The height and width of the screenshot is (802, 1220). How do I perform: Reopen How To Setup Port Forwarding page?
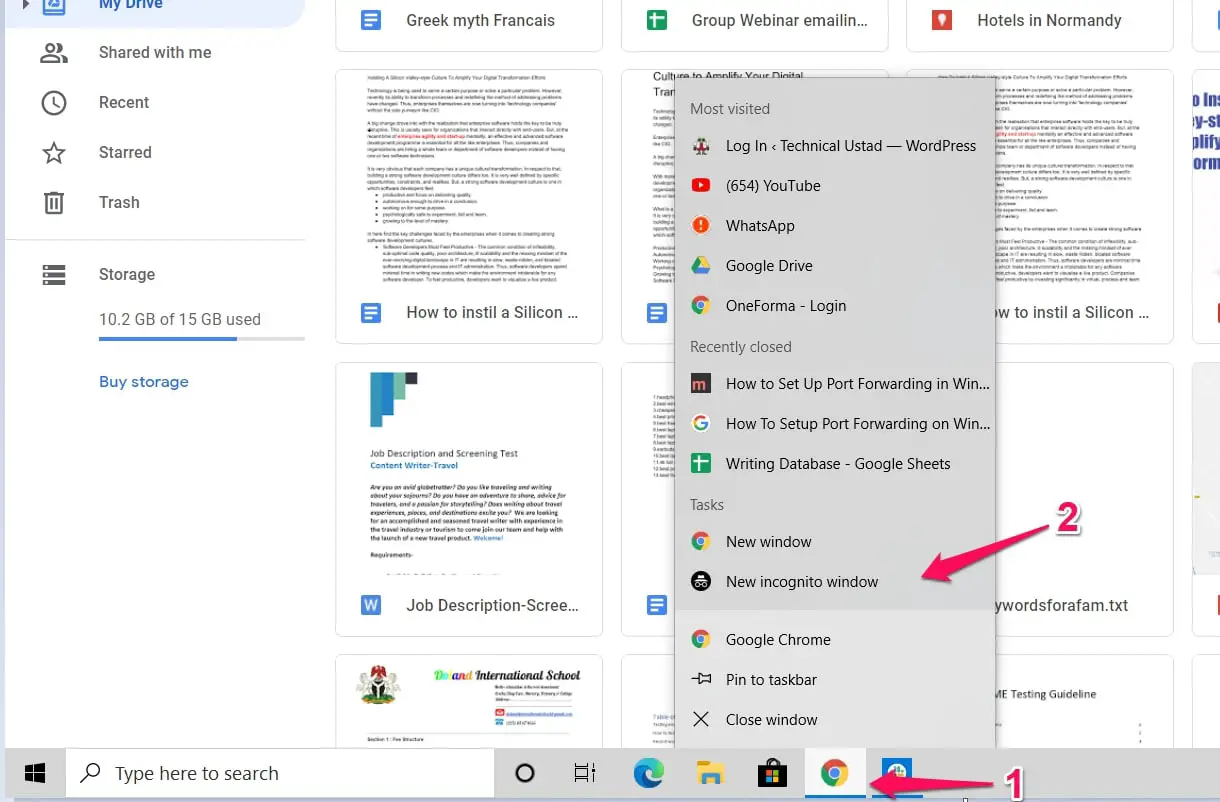coord(835,424)
